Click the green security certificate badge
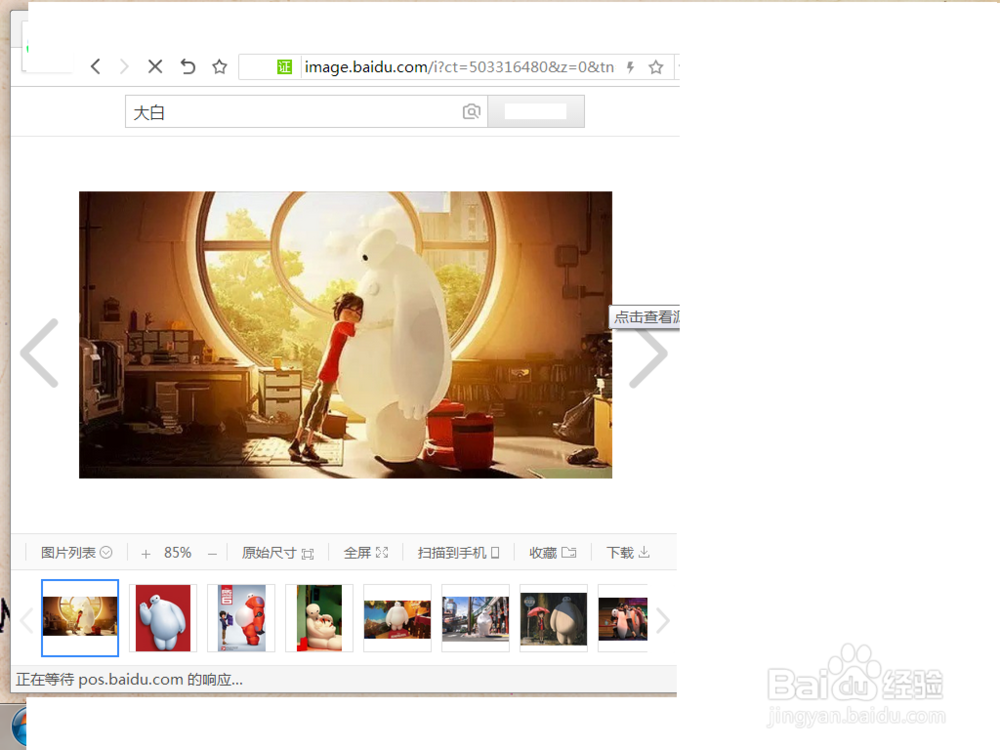 pyautogui.click(x=284, y=67)
